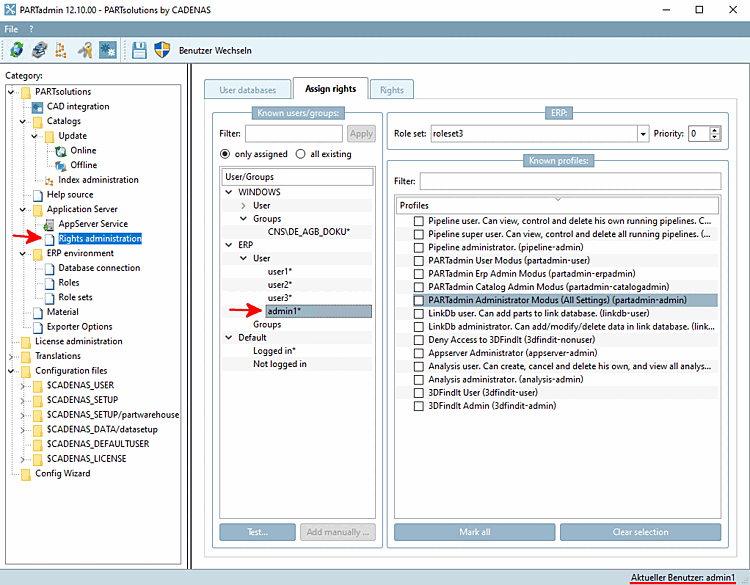Viewport: 750px width, 585px height.
Task: Check PARTadmin User Modus profile
Action: [x=419, y=261]
